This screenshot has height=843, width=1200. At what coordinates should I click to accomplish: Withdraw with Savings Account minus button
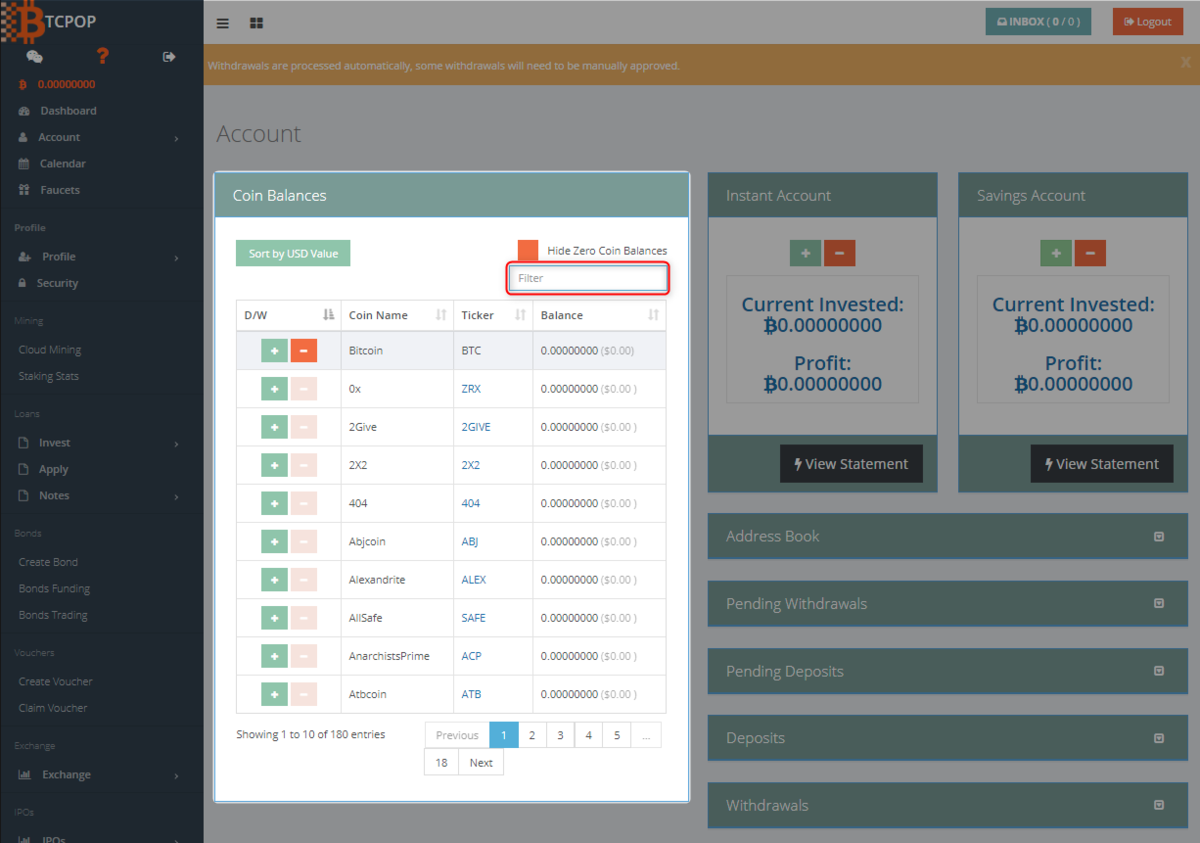pyautogui.click(x=1090, y=253)
